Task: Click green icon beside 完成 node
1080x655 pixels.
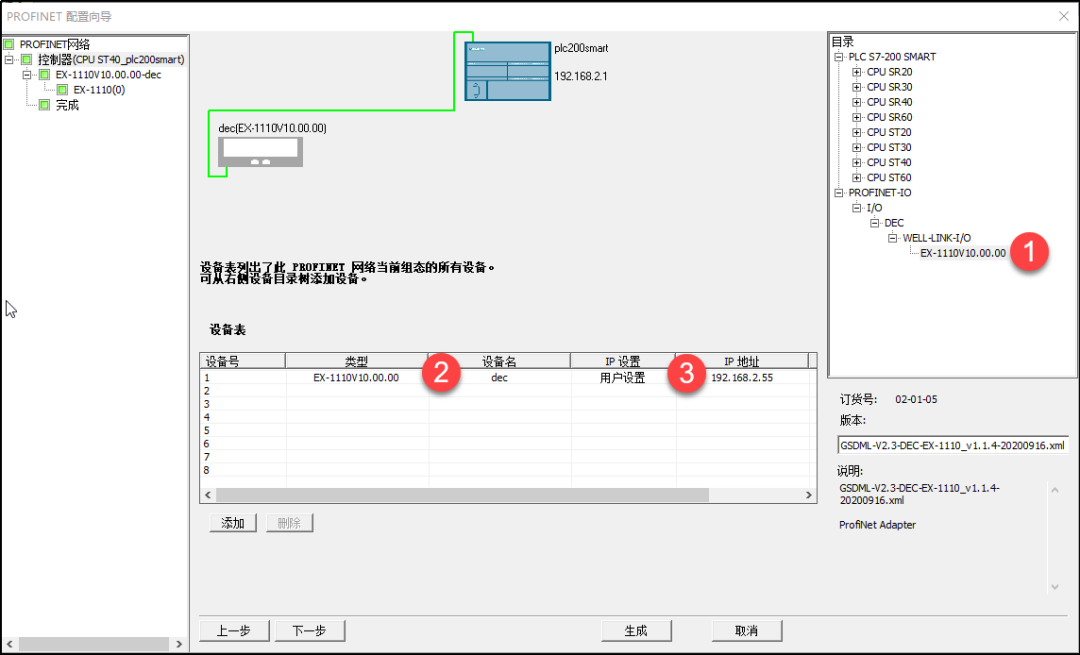Action: (x=45, y=105)
